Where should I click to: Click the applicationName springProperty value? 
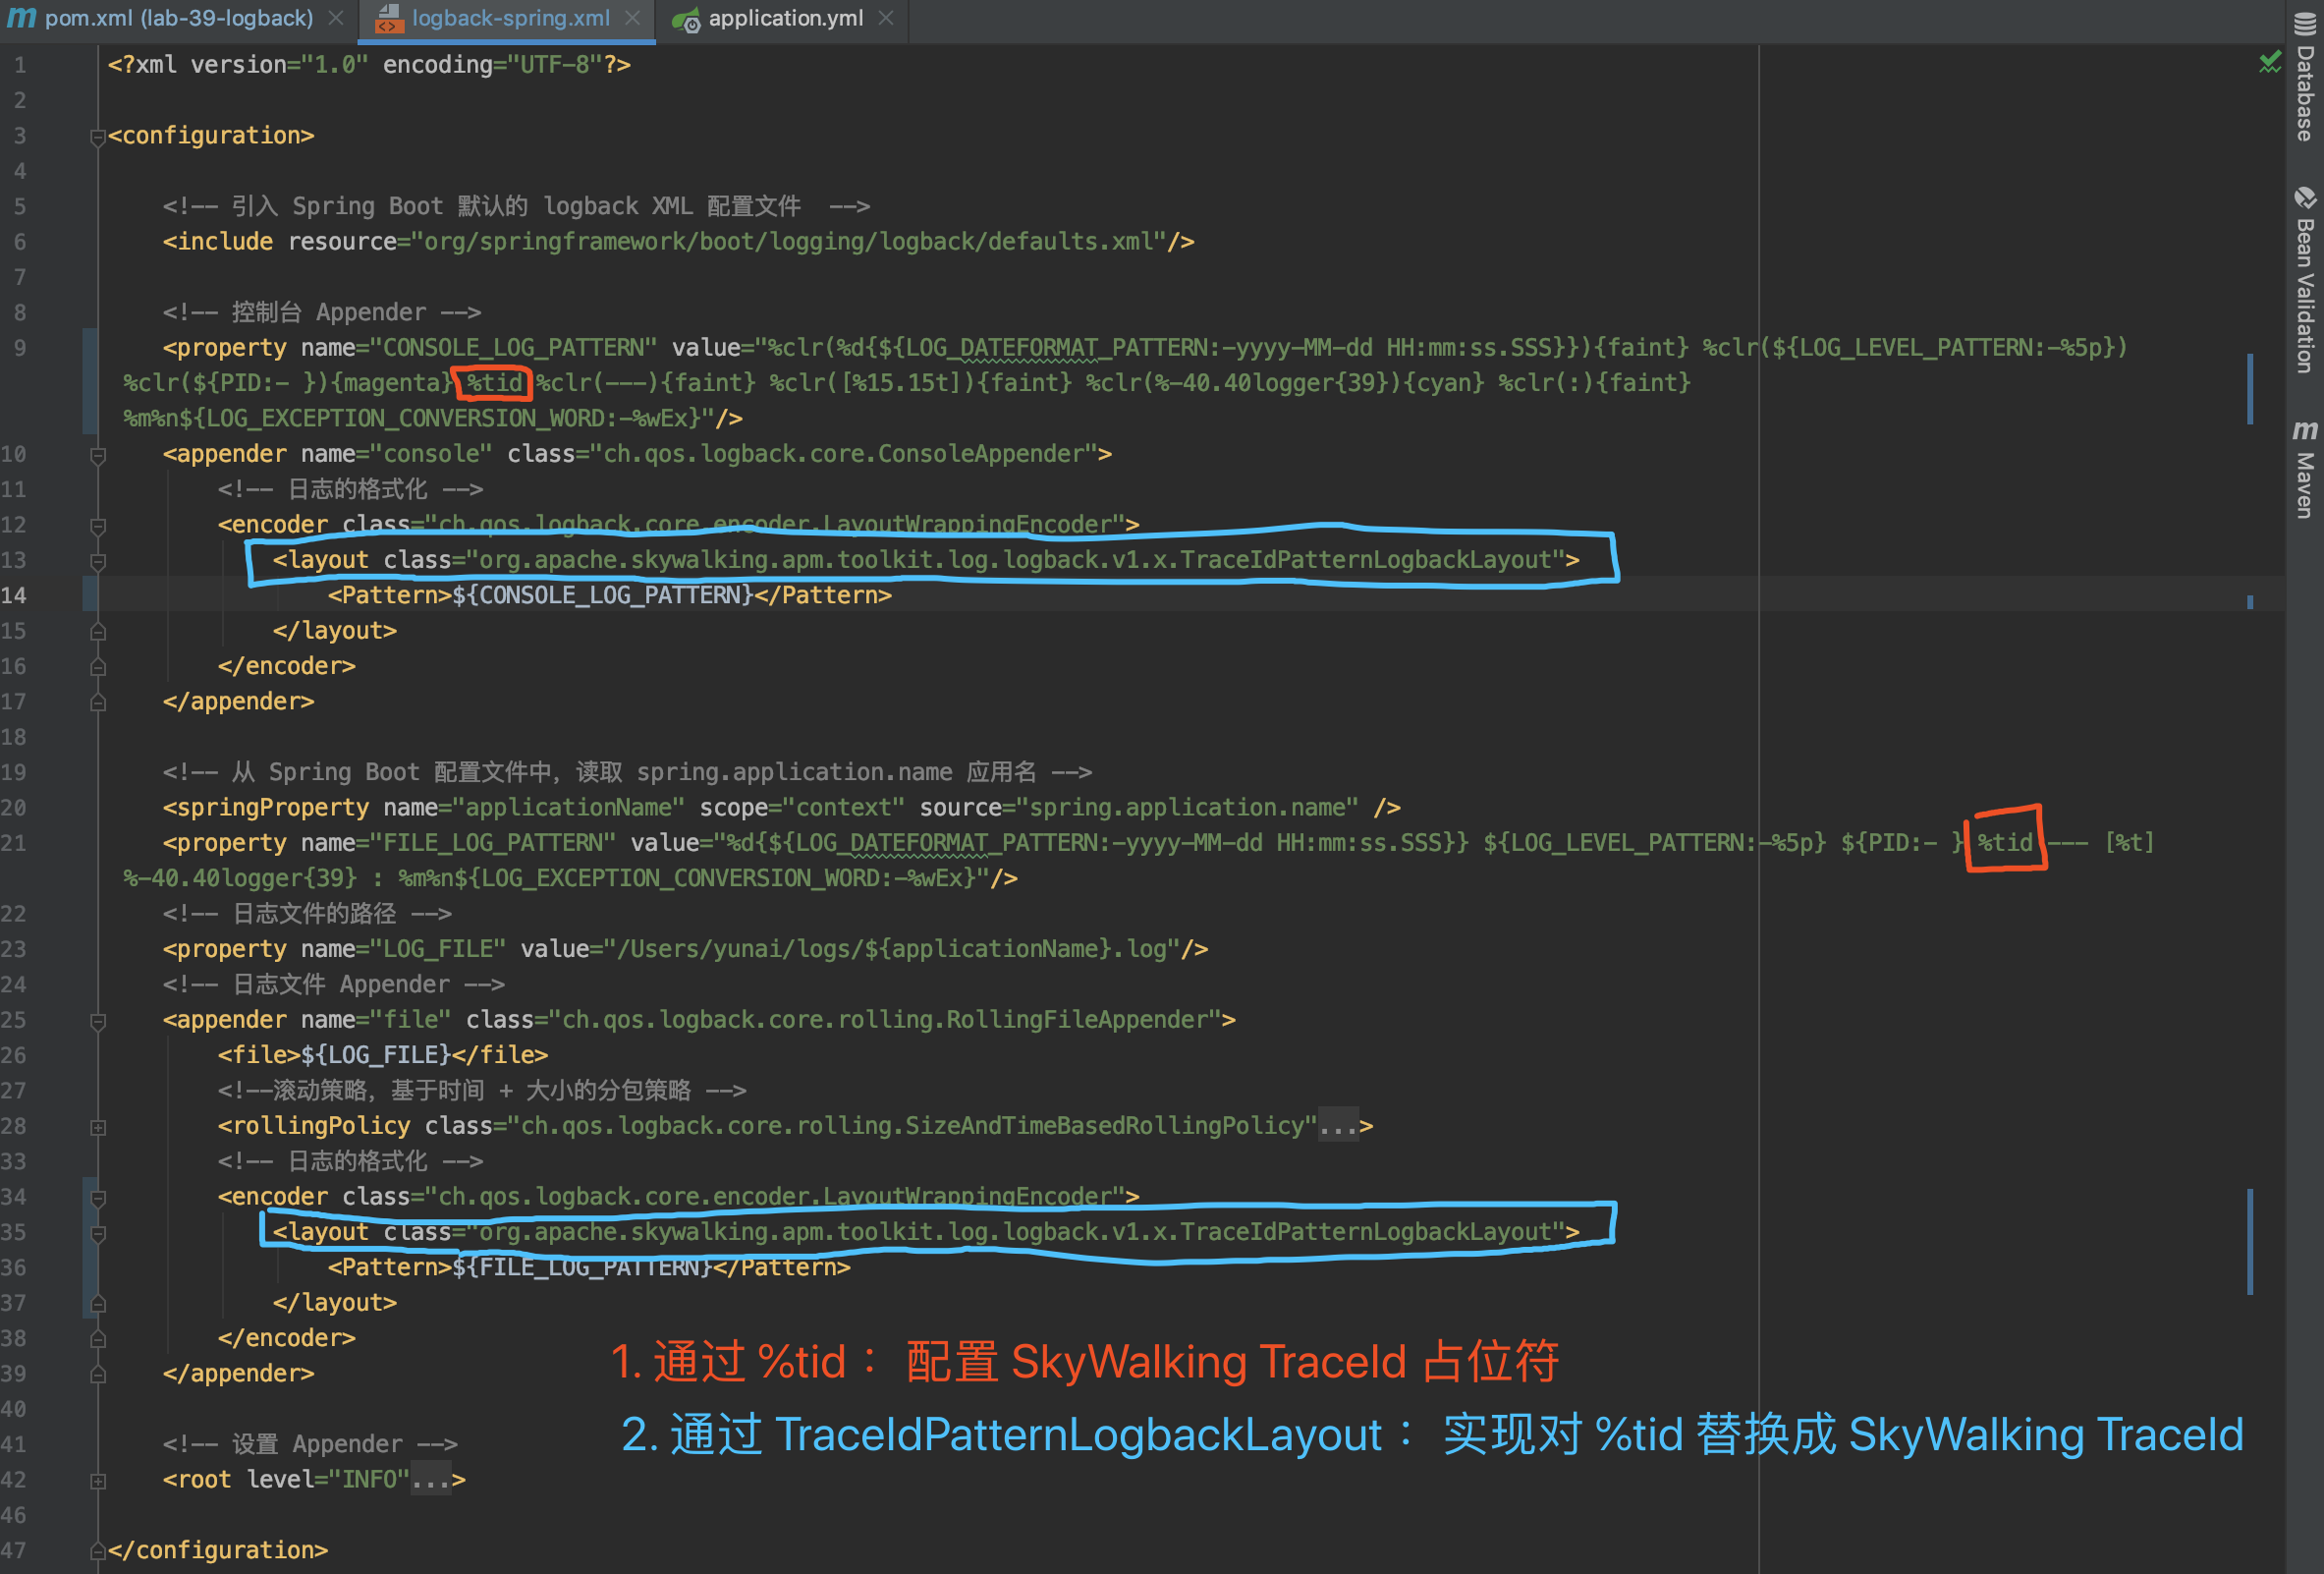click(568, 808)
